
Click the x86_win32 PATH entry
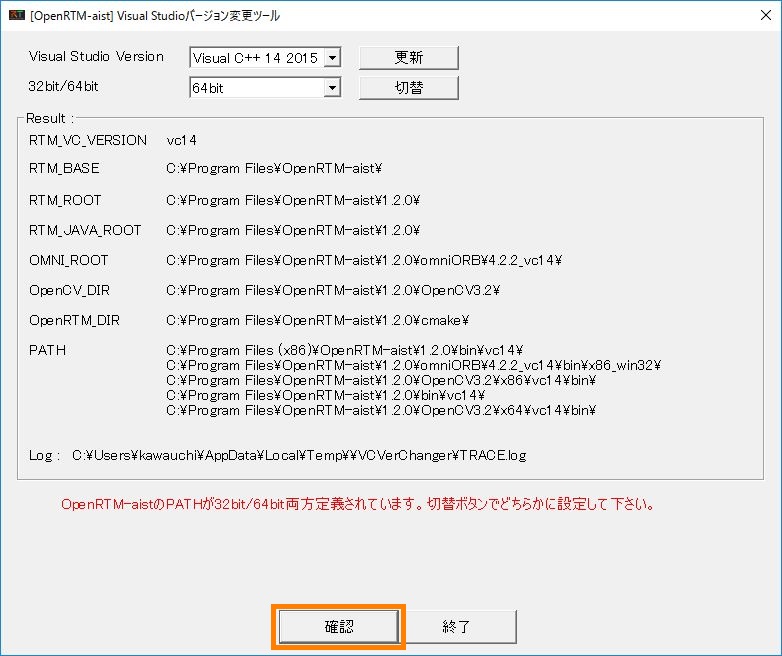click(x=413, y=365)
